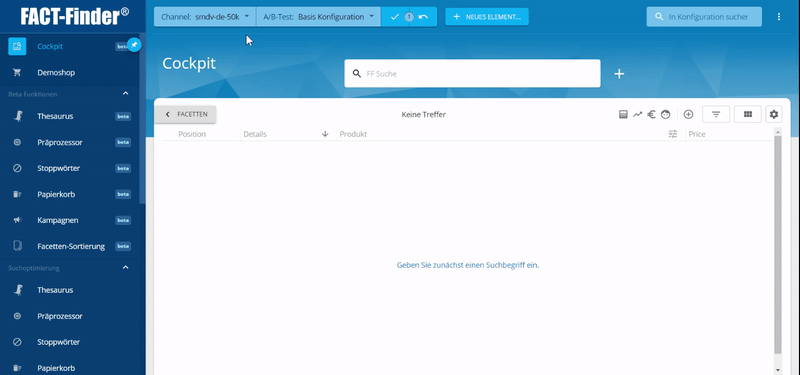
Task: Click the sidebar pin icon
Action: click(x=134, y=45)
